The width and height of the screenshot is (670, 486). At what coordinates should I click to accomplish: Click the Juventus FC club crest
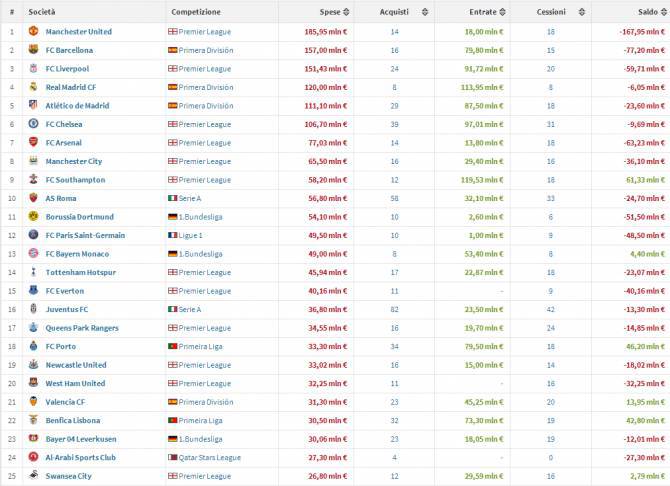point(33,310)
